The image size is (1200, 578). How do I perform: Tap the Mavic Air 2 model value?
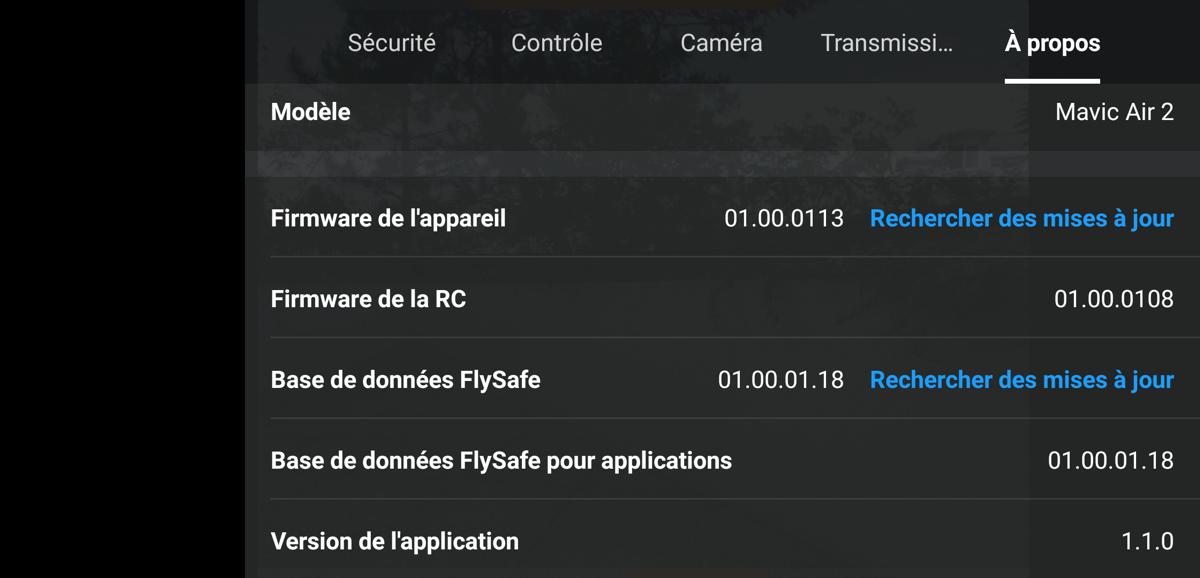click(x=1114, y=112)
